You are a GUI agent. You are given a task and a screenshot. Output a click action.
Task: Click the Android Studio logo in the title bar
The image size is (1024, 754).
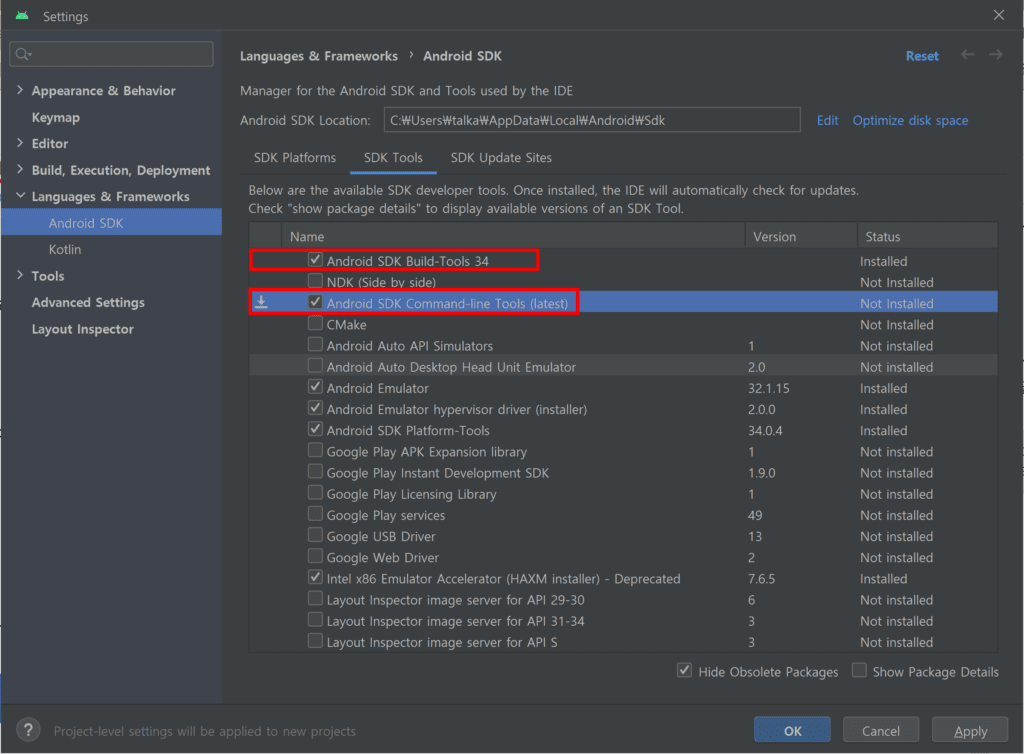click(22, 16)
